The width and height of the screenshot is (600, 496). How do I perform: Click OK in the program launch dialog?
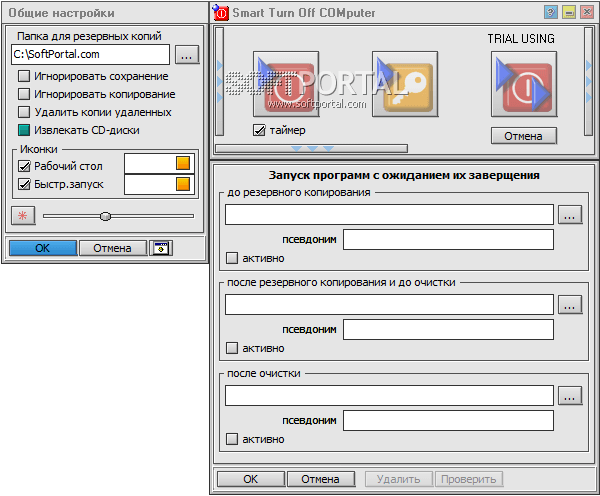[x=251, y=479]
